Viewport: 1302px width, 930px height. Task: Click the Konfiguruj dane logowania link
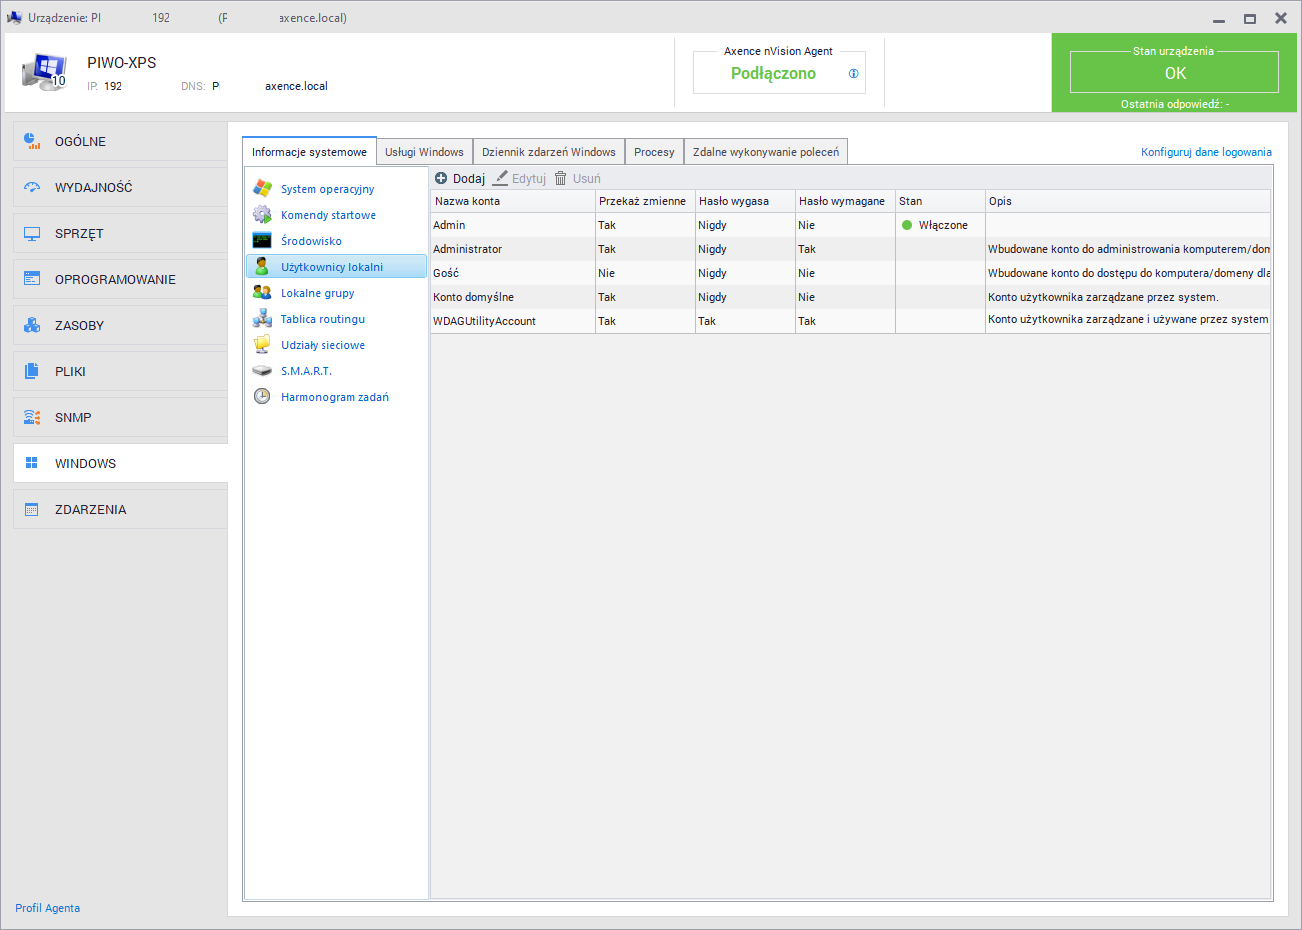[1206, 152]
